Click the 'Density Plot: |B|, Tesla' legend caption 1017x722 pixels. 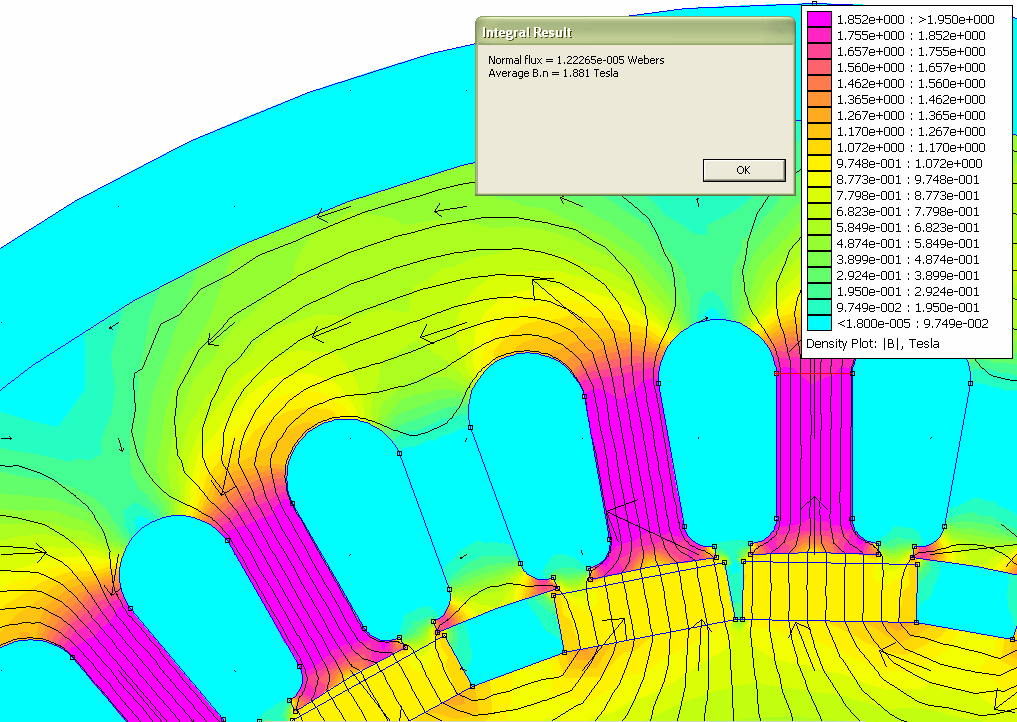[872, 343]
